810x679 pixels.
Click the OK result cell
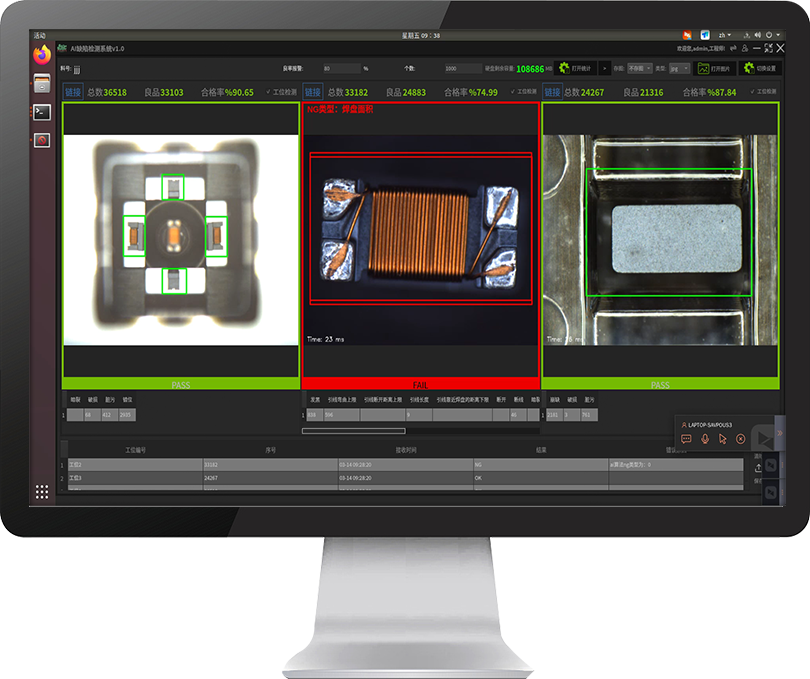tap(540, 478)
